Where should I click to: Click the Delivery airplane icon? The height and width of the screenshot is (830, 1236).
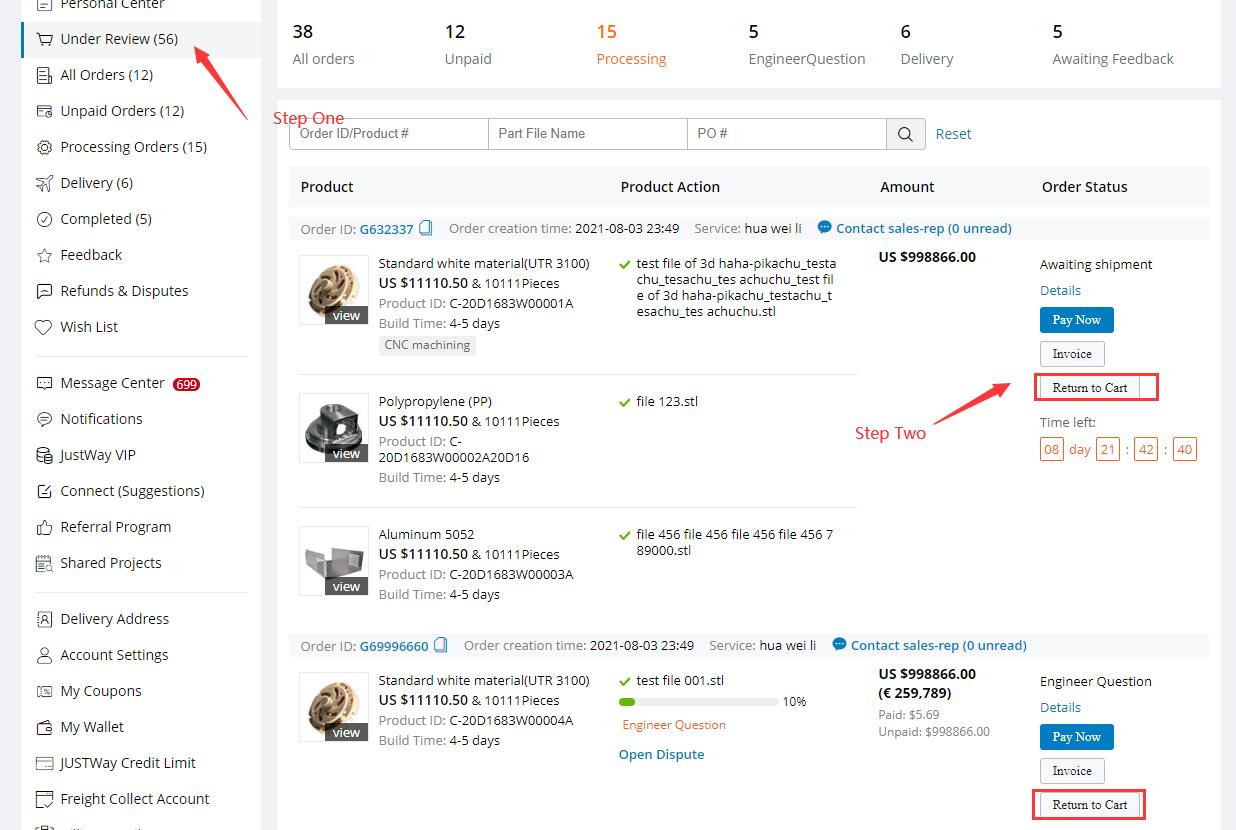coord(44,183)
